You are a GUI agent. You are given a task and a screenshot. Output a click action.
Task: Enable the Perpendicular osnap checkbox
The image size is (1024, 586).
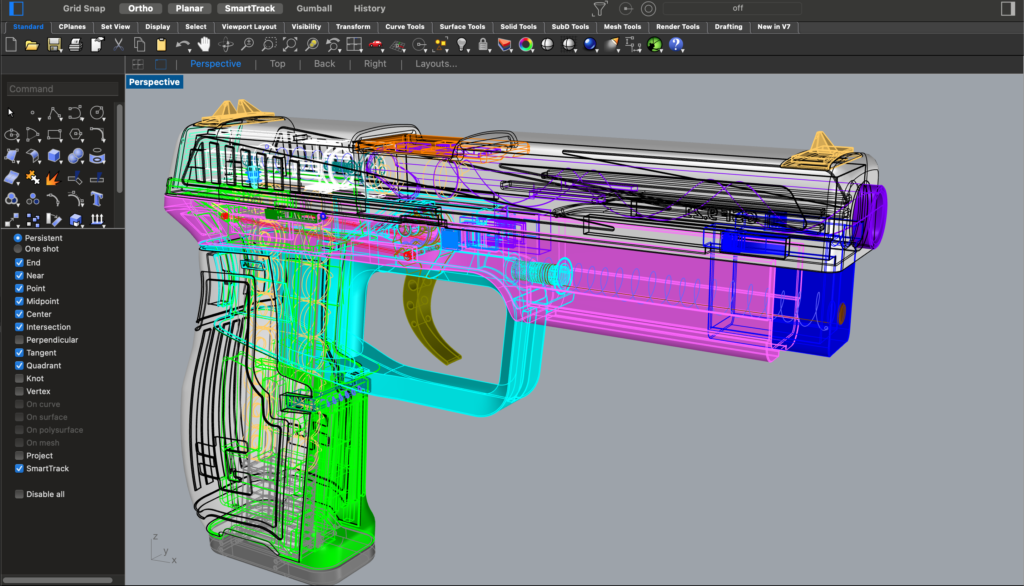[x=19, y=340]
